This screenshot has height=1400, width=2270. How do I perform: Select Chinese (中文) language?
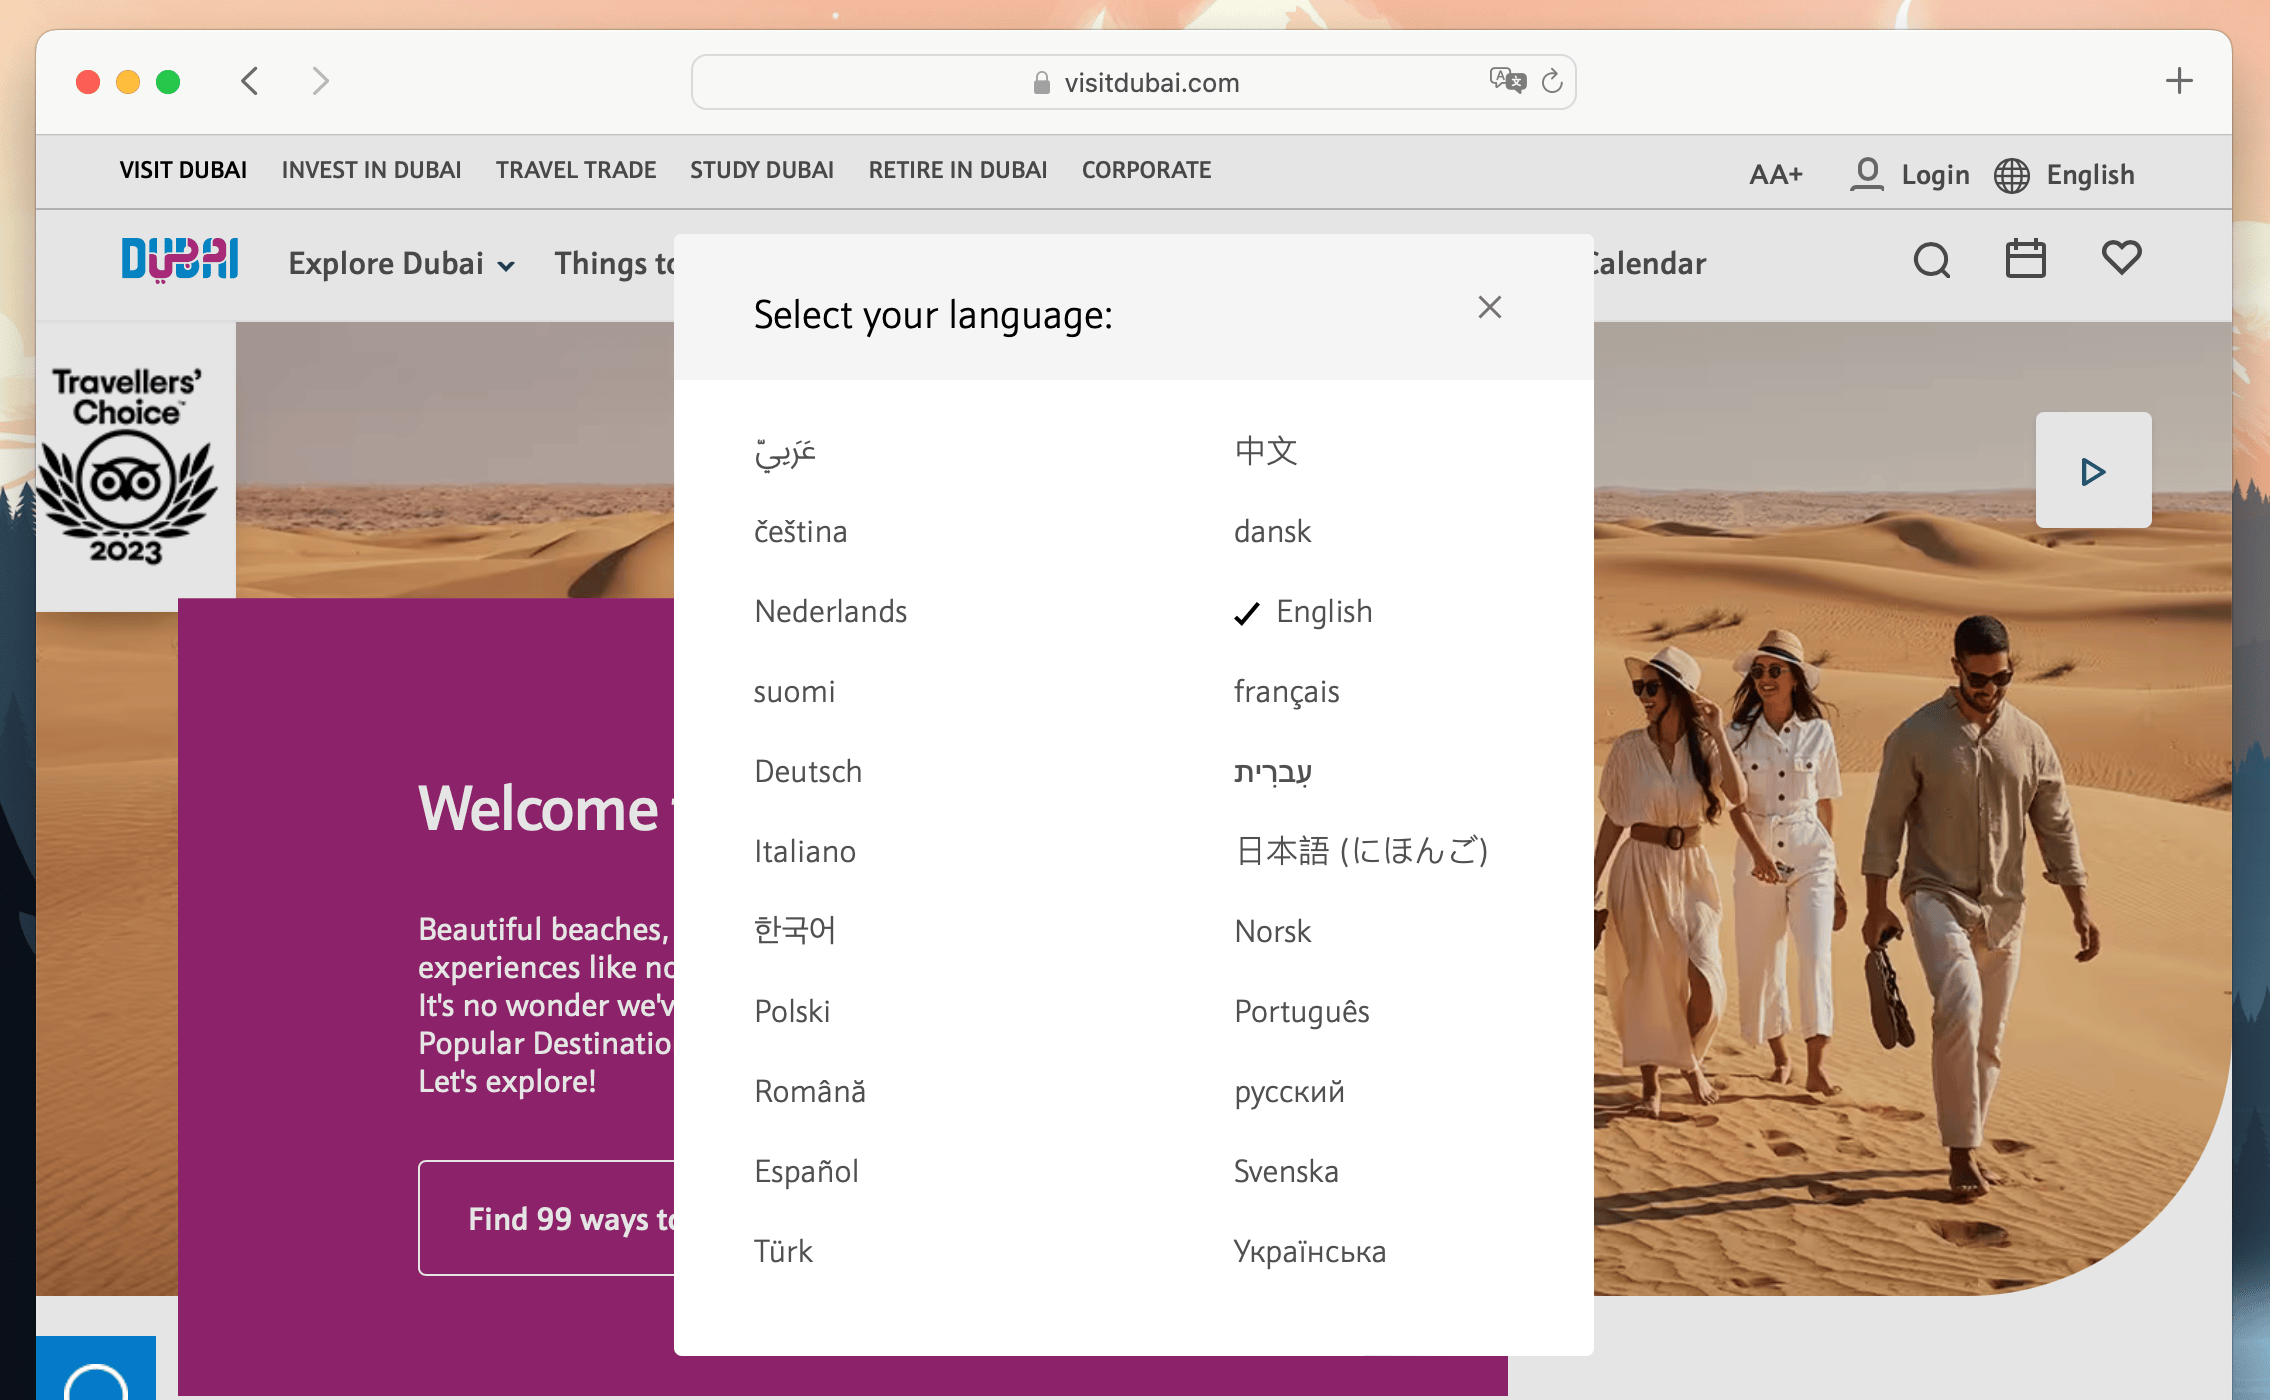(x=1266, y=451)
